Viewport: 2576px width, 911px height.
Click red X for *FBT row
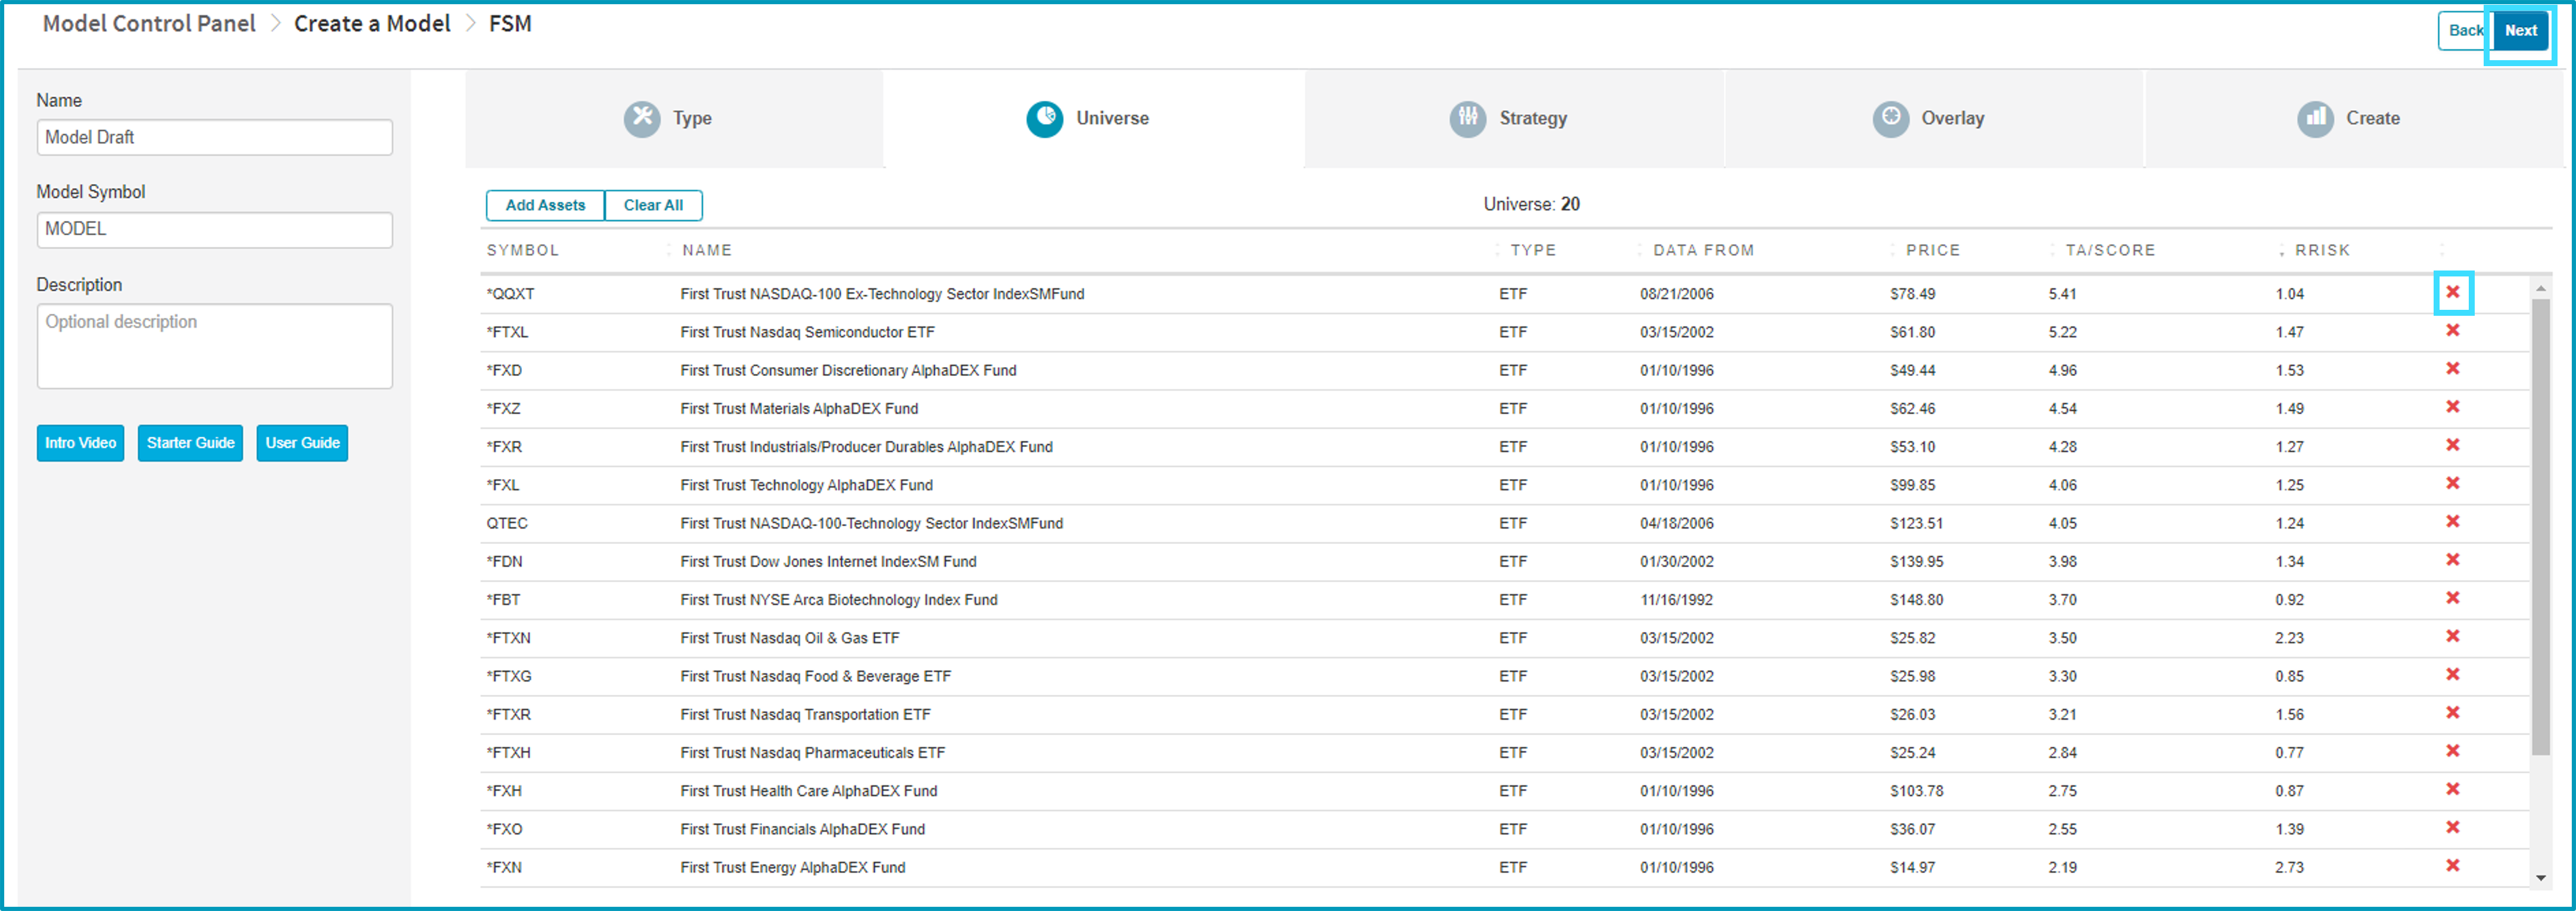[2452, 598]
